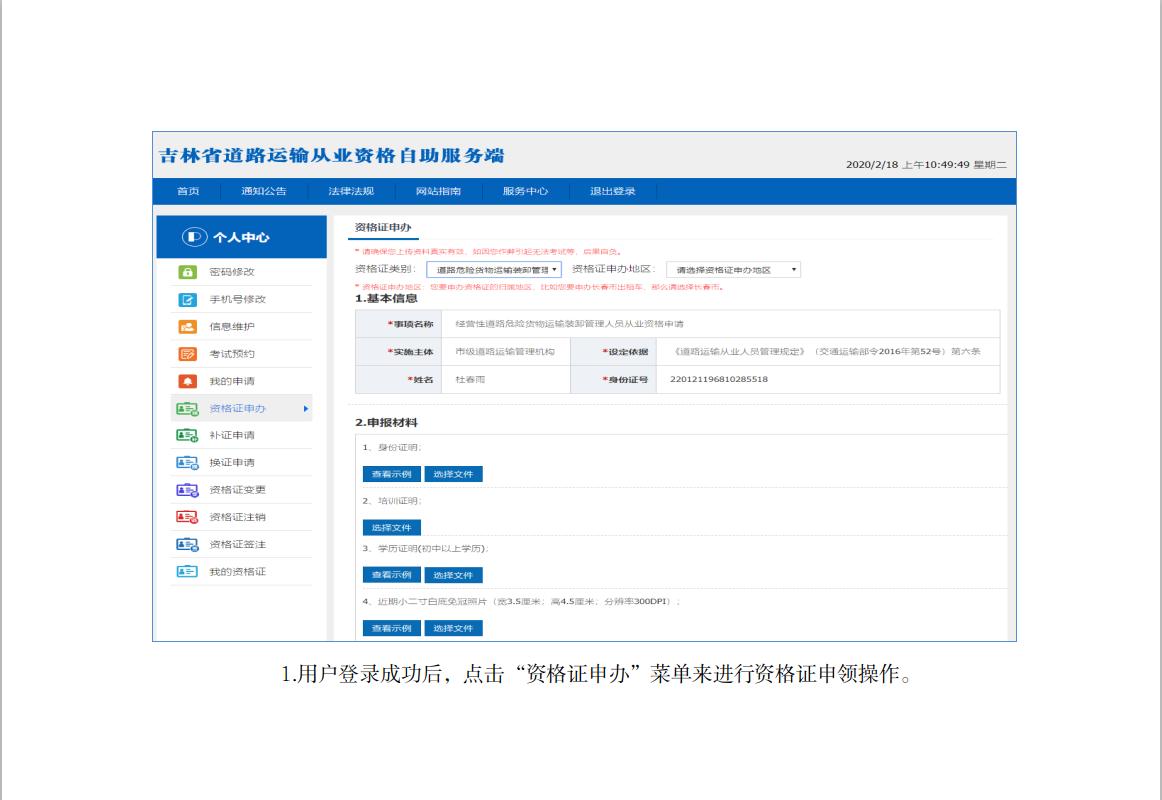1162x800 pixels.
Task: Click the 手机号修改 edit icon
Action: [187, 299]
